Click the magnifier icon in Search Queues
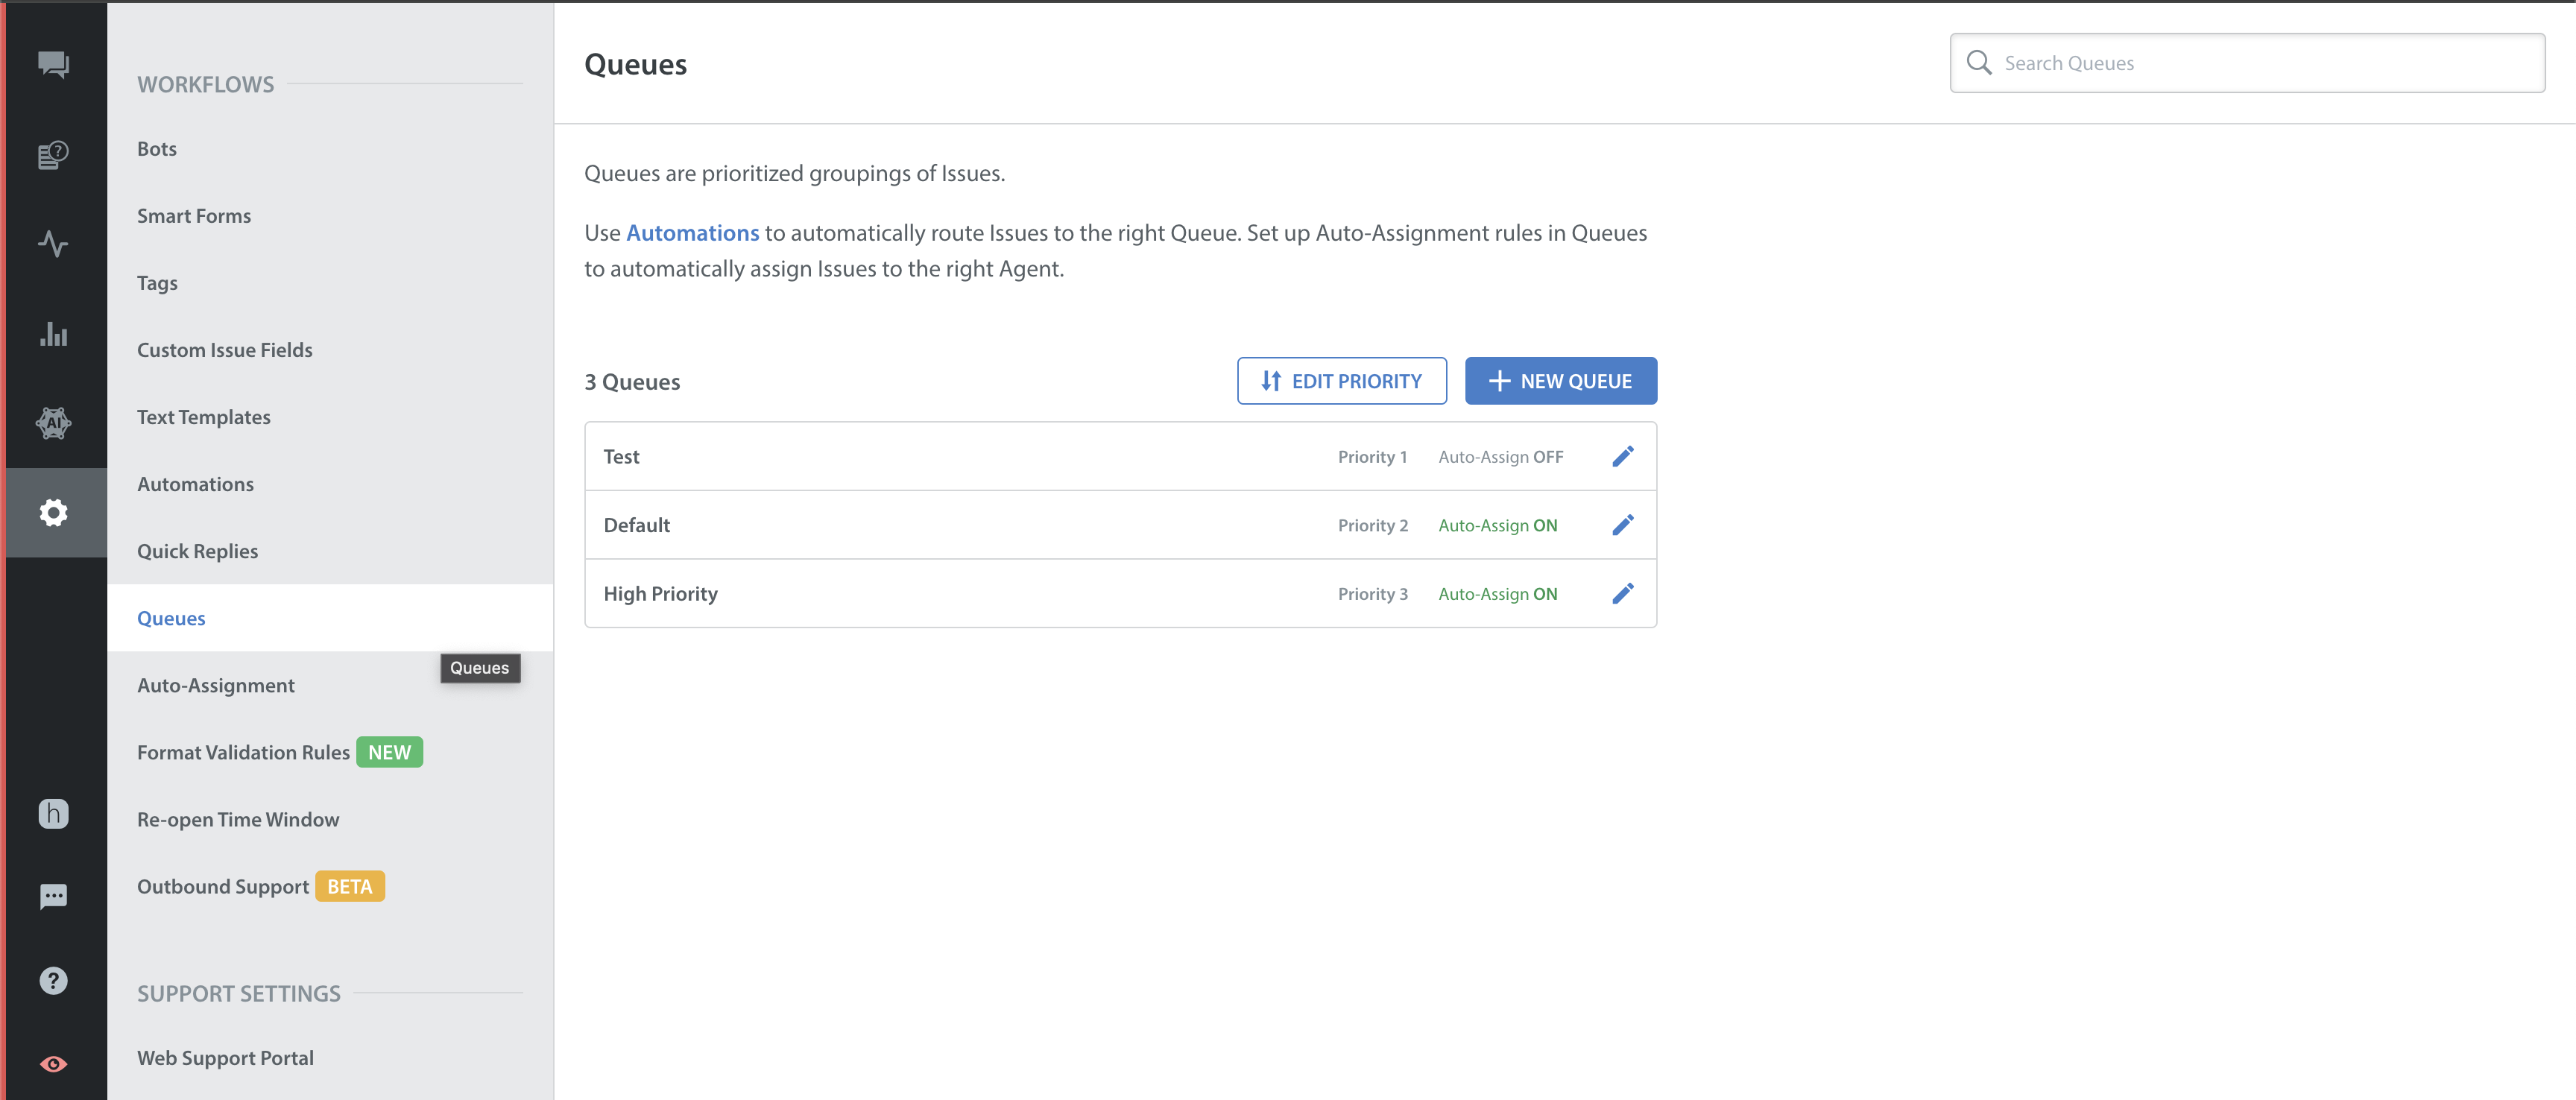Image resolution: width=2576 pixels, height=1100 pixels. [1978, 63]
